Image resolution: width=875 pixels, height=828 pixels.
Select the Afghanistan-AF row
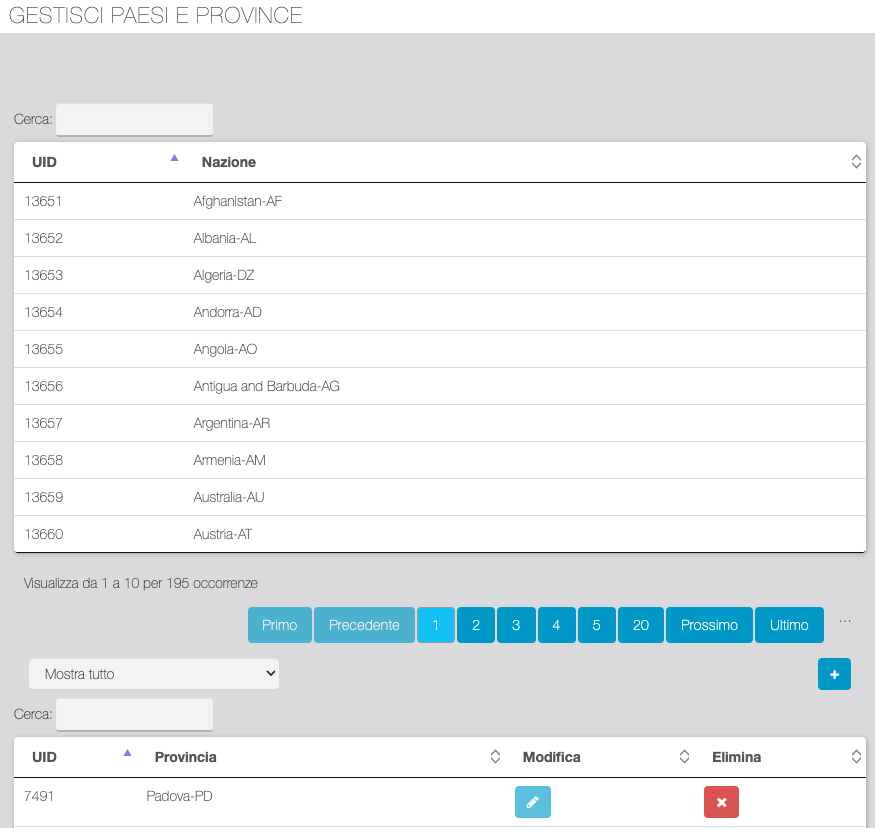coord(238,201)
